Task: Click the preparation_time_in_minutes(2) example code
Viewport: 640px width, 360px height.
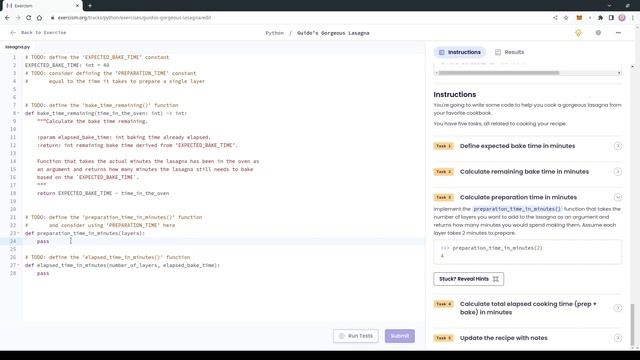Action: 497,248
